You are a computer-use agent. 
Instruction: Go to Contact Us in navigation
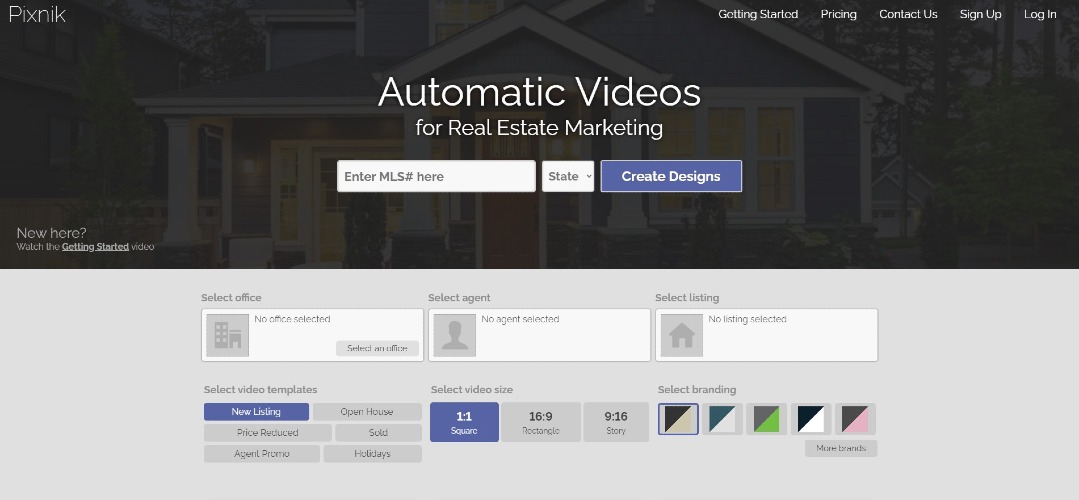pos(908,14)
